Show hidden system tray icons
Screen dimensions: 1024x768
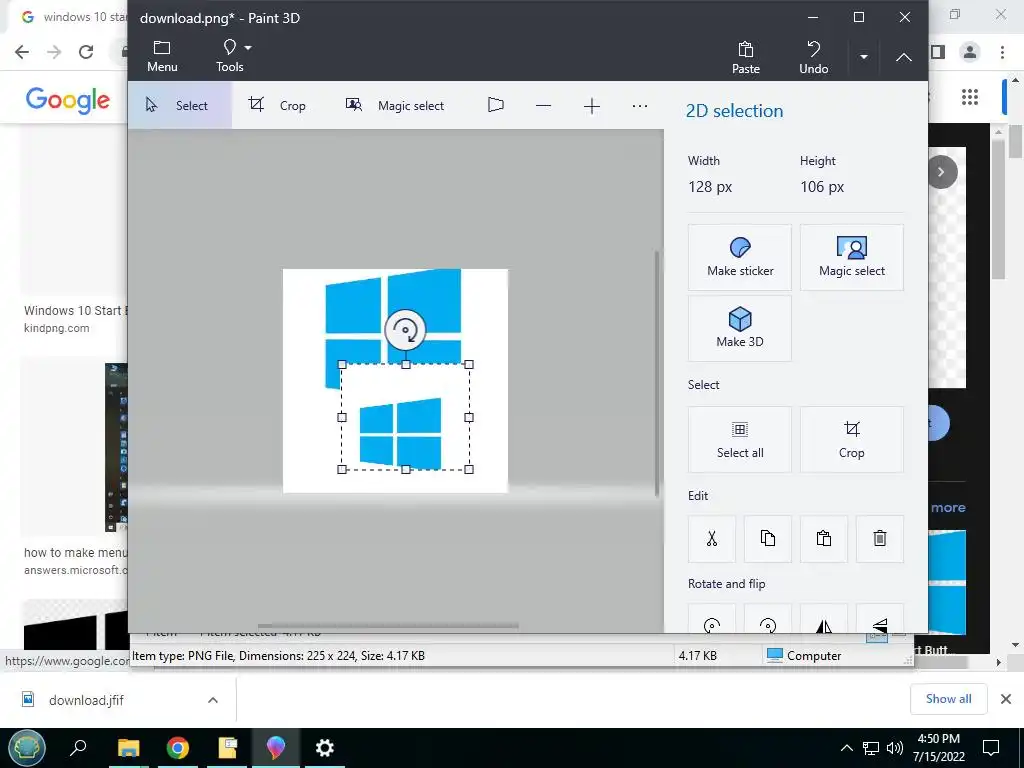point(846,748)
